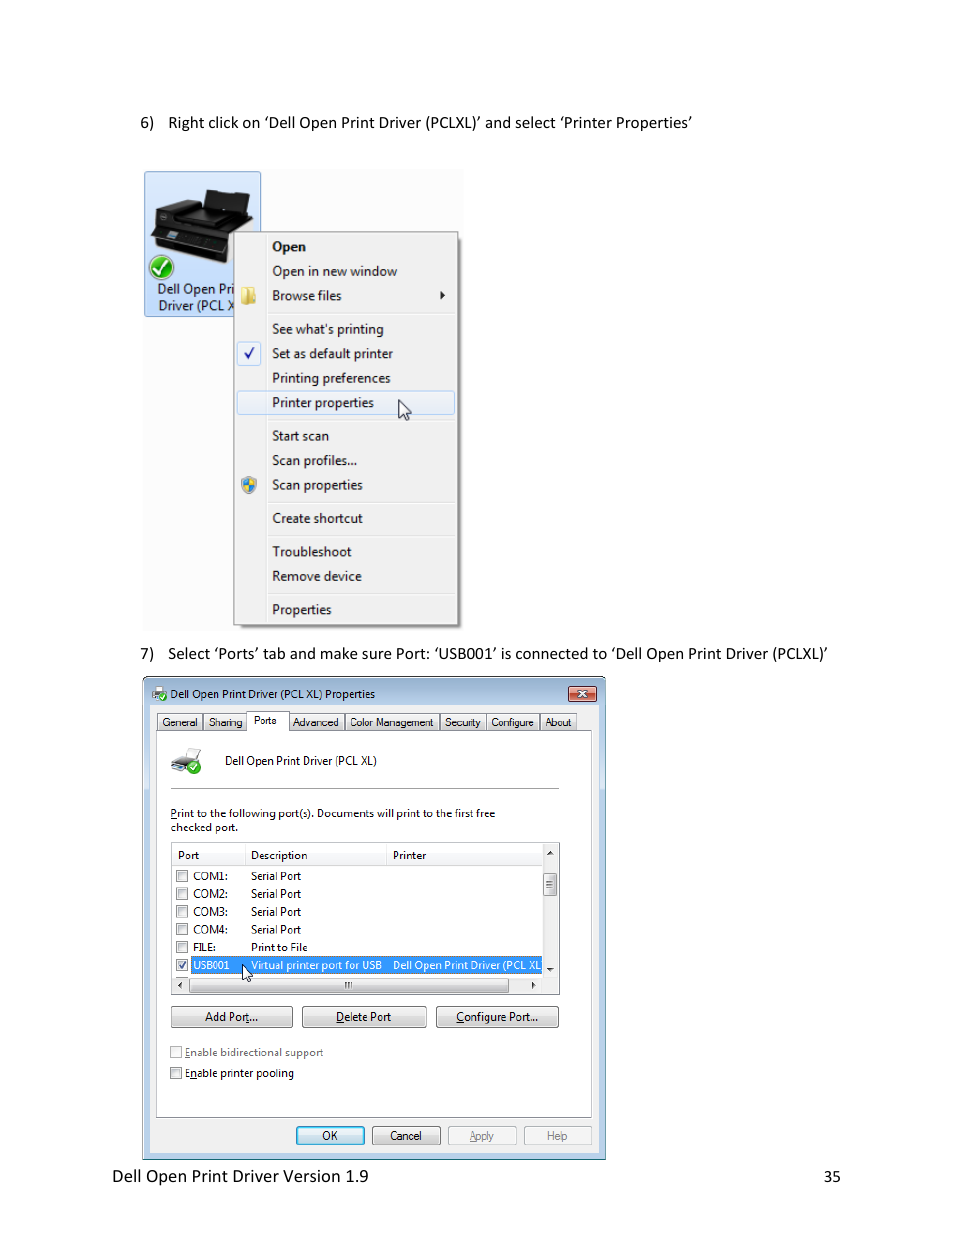Check the FILE: port checkbox
The width and height of the screenshot is (954, 1235).
182,947
